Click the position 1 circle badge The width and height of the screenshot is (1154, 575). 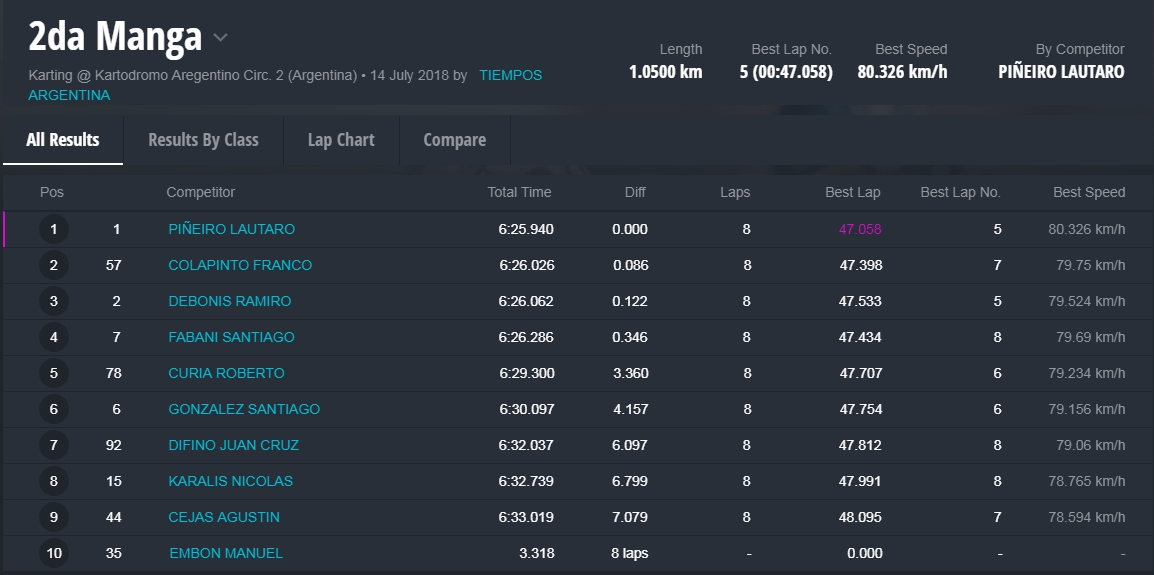54,229
